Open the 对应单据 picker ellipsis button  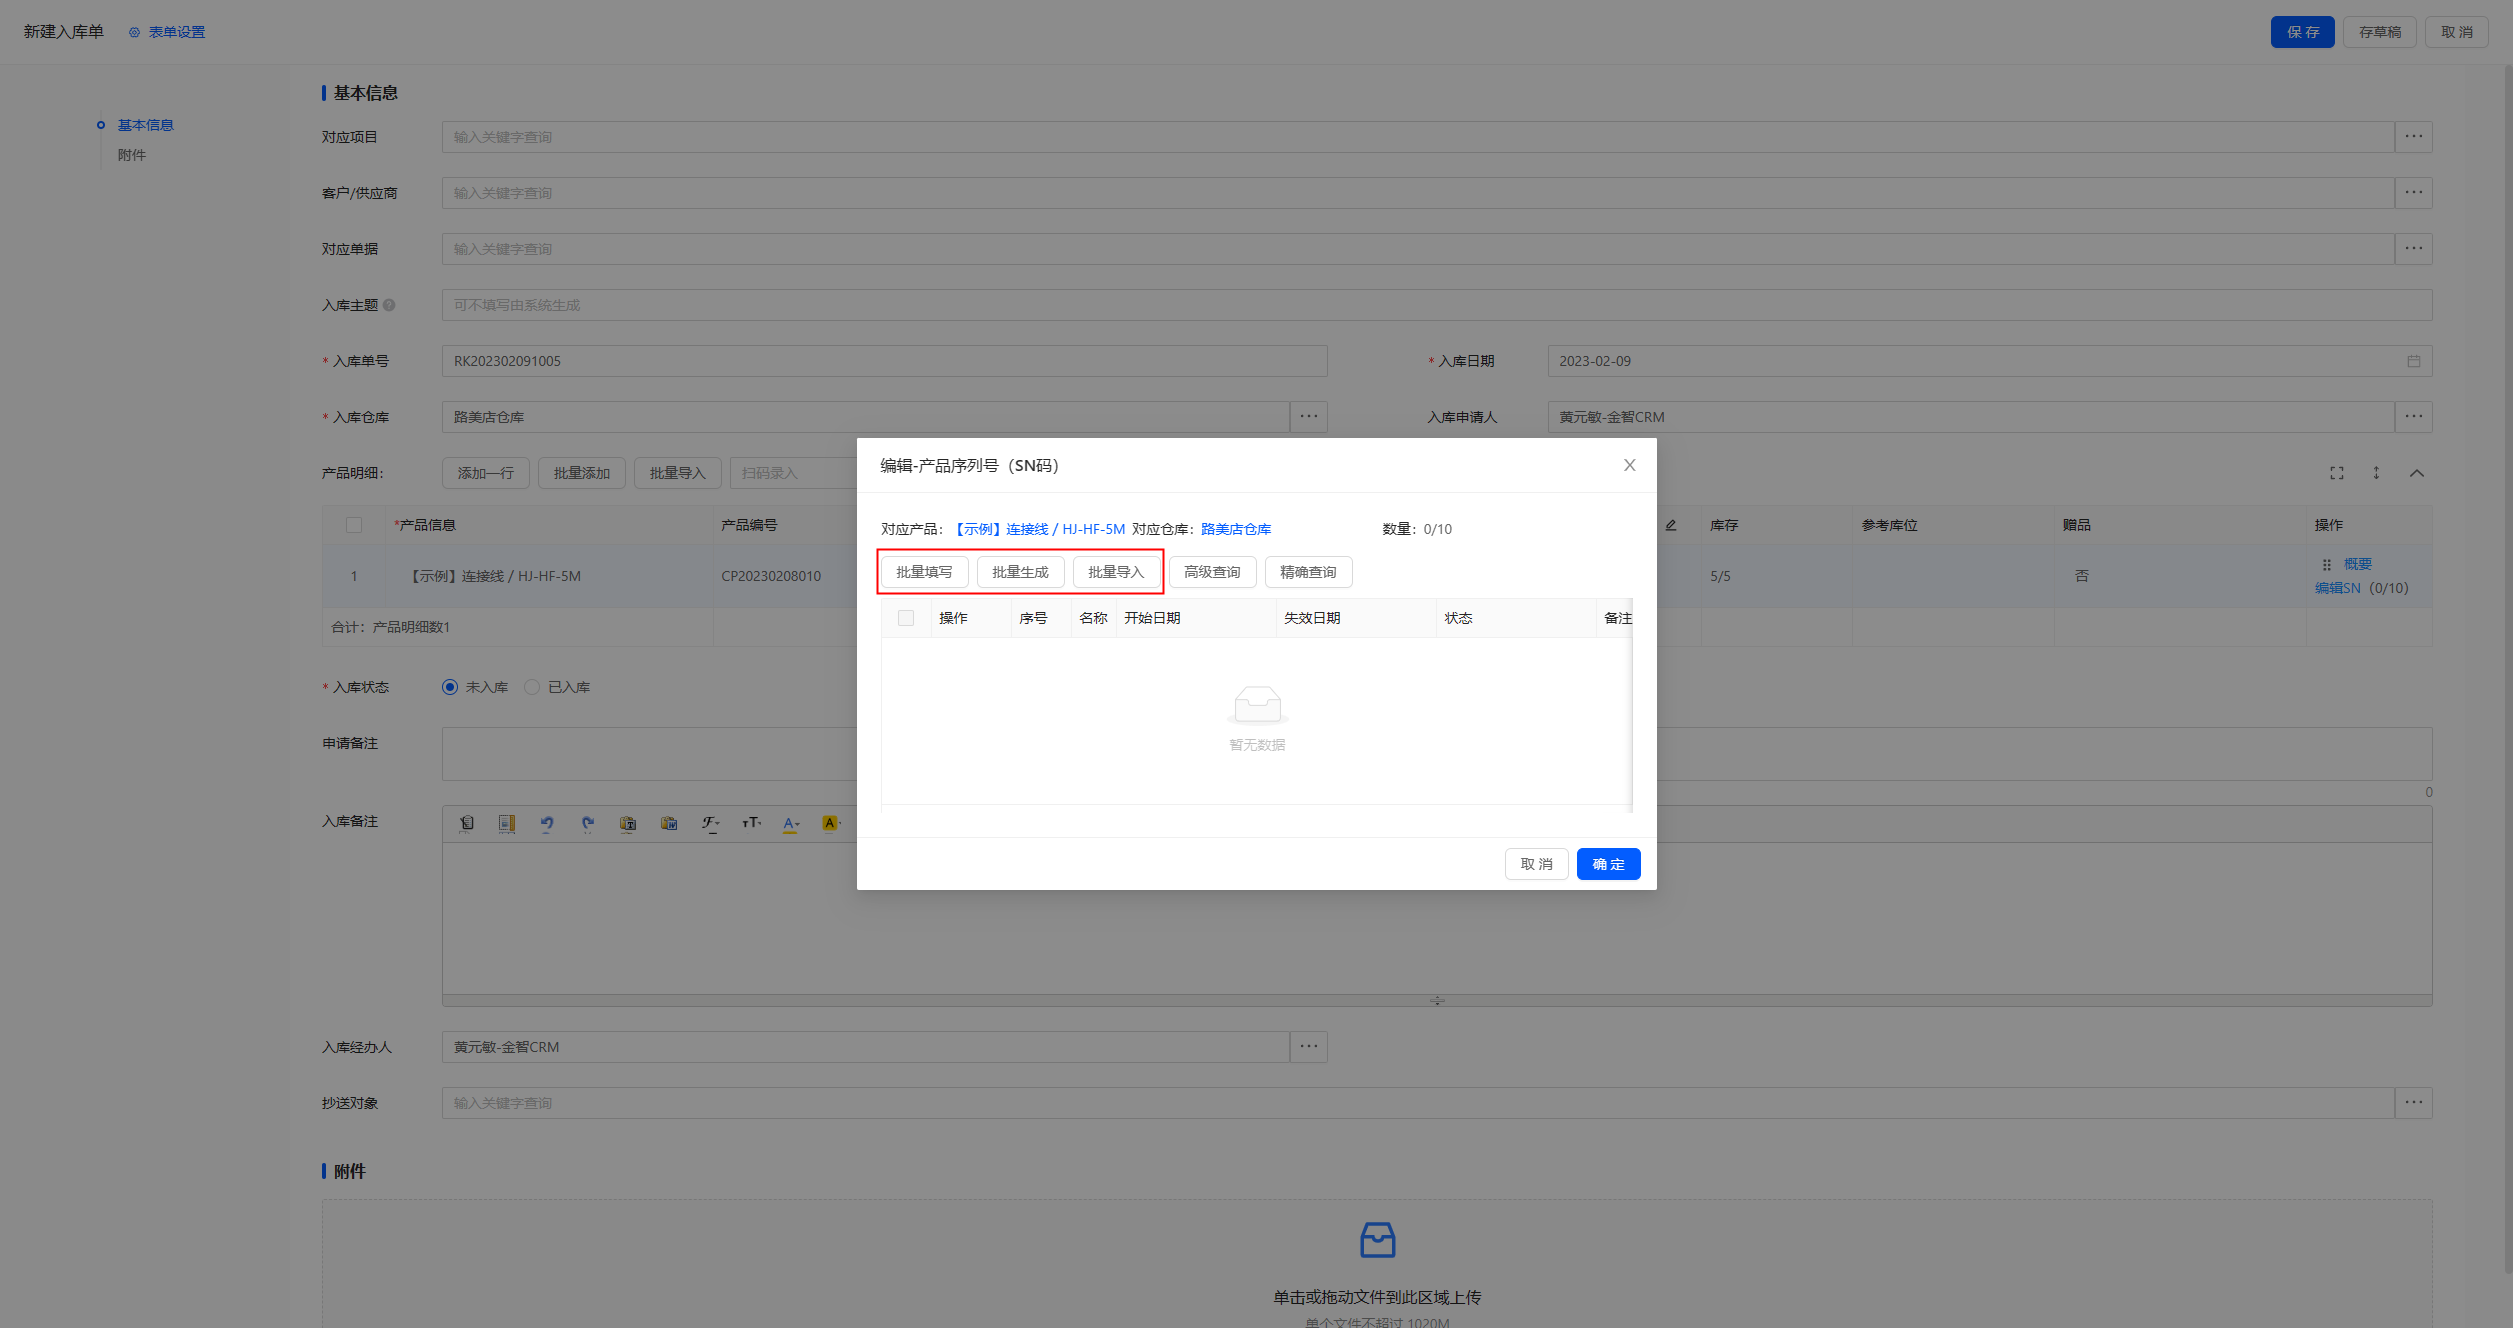(x=2413, y=249)
